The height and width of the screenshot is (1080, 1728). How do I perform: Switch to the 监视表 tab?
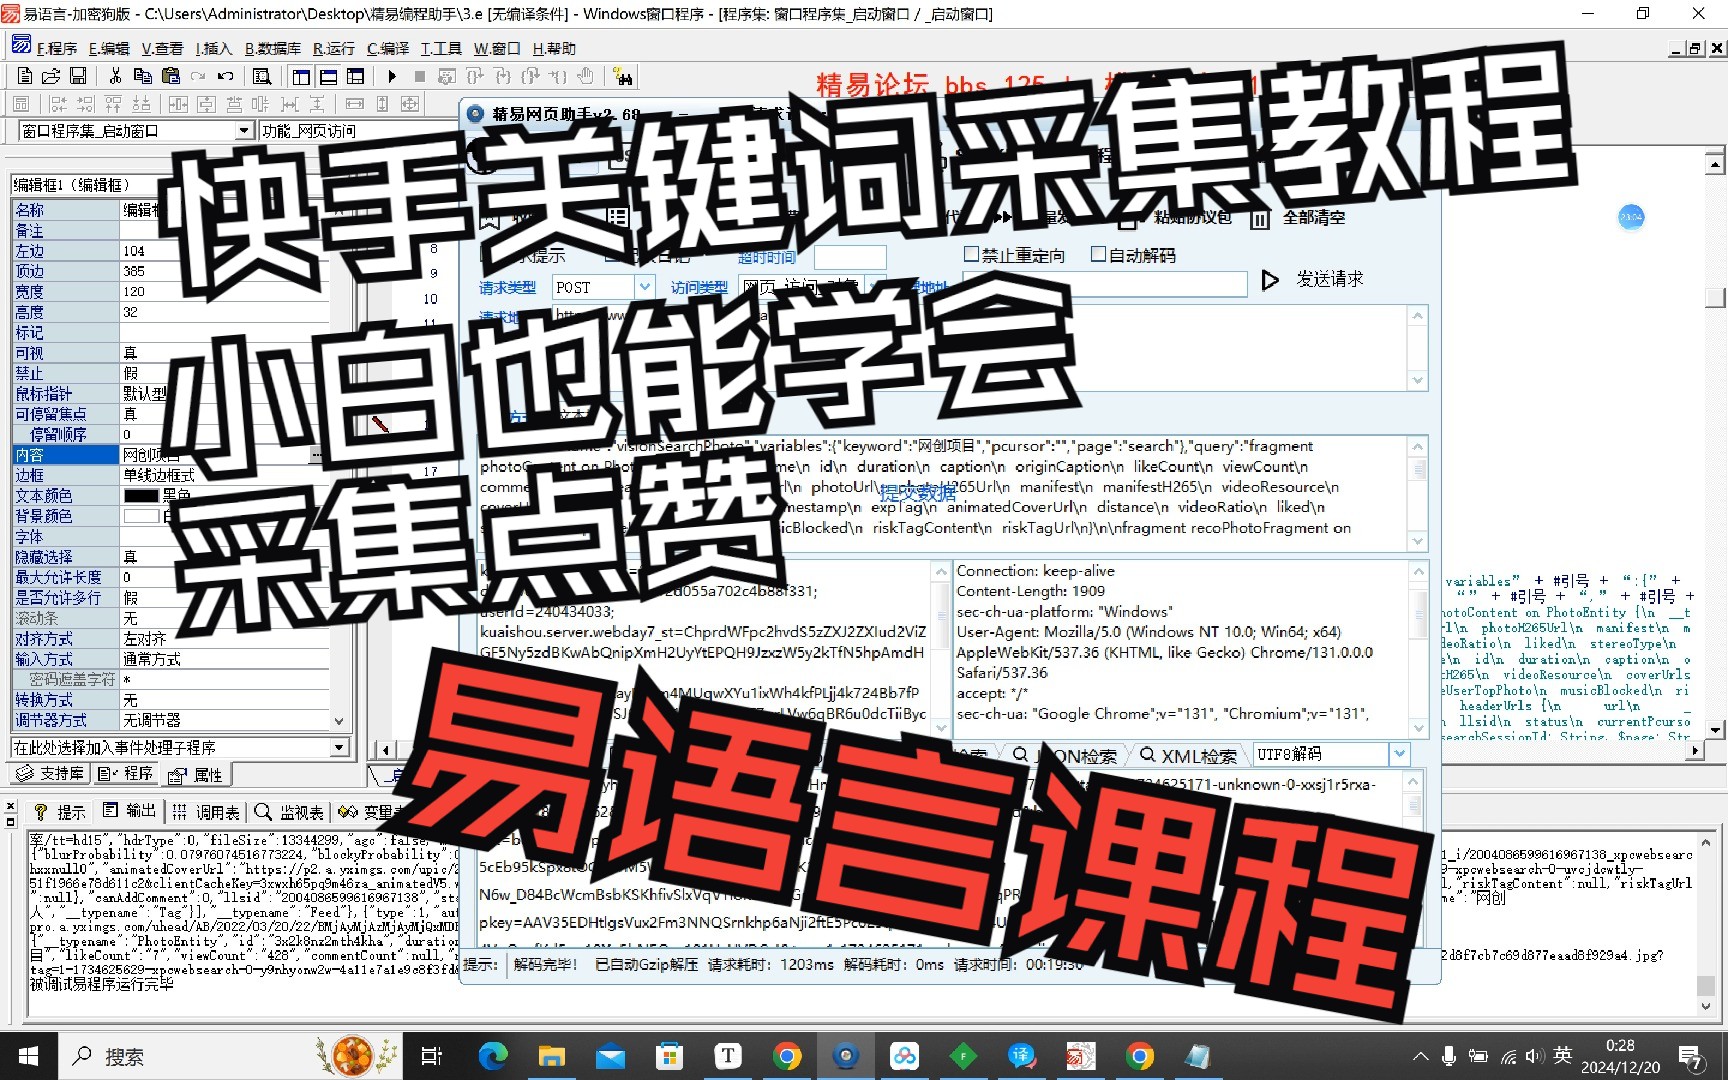point(290,811)
